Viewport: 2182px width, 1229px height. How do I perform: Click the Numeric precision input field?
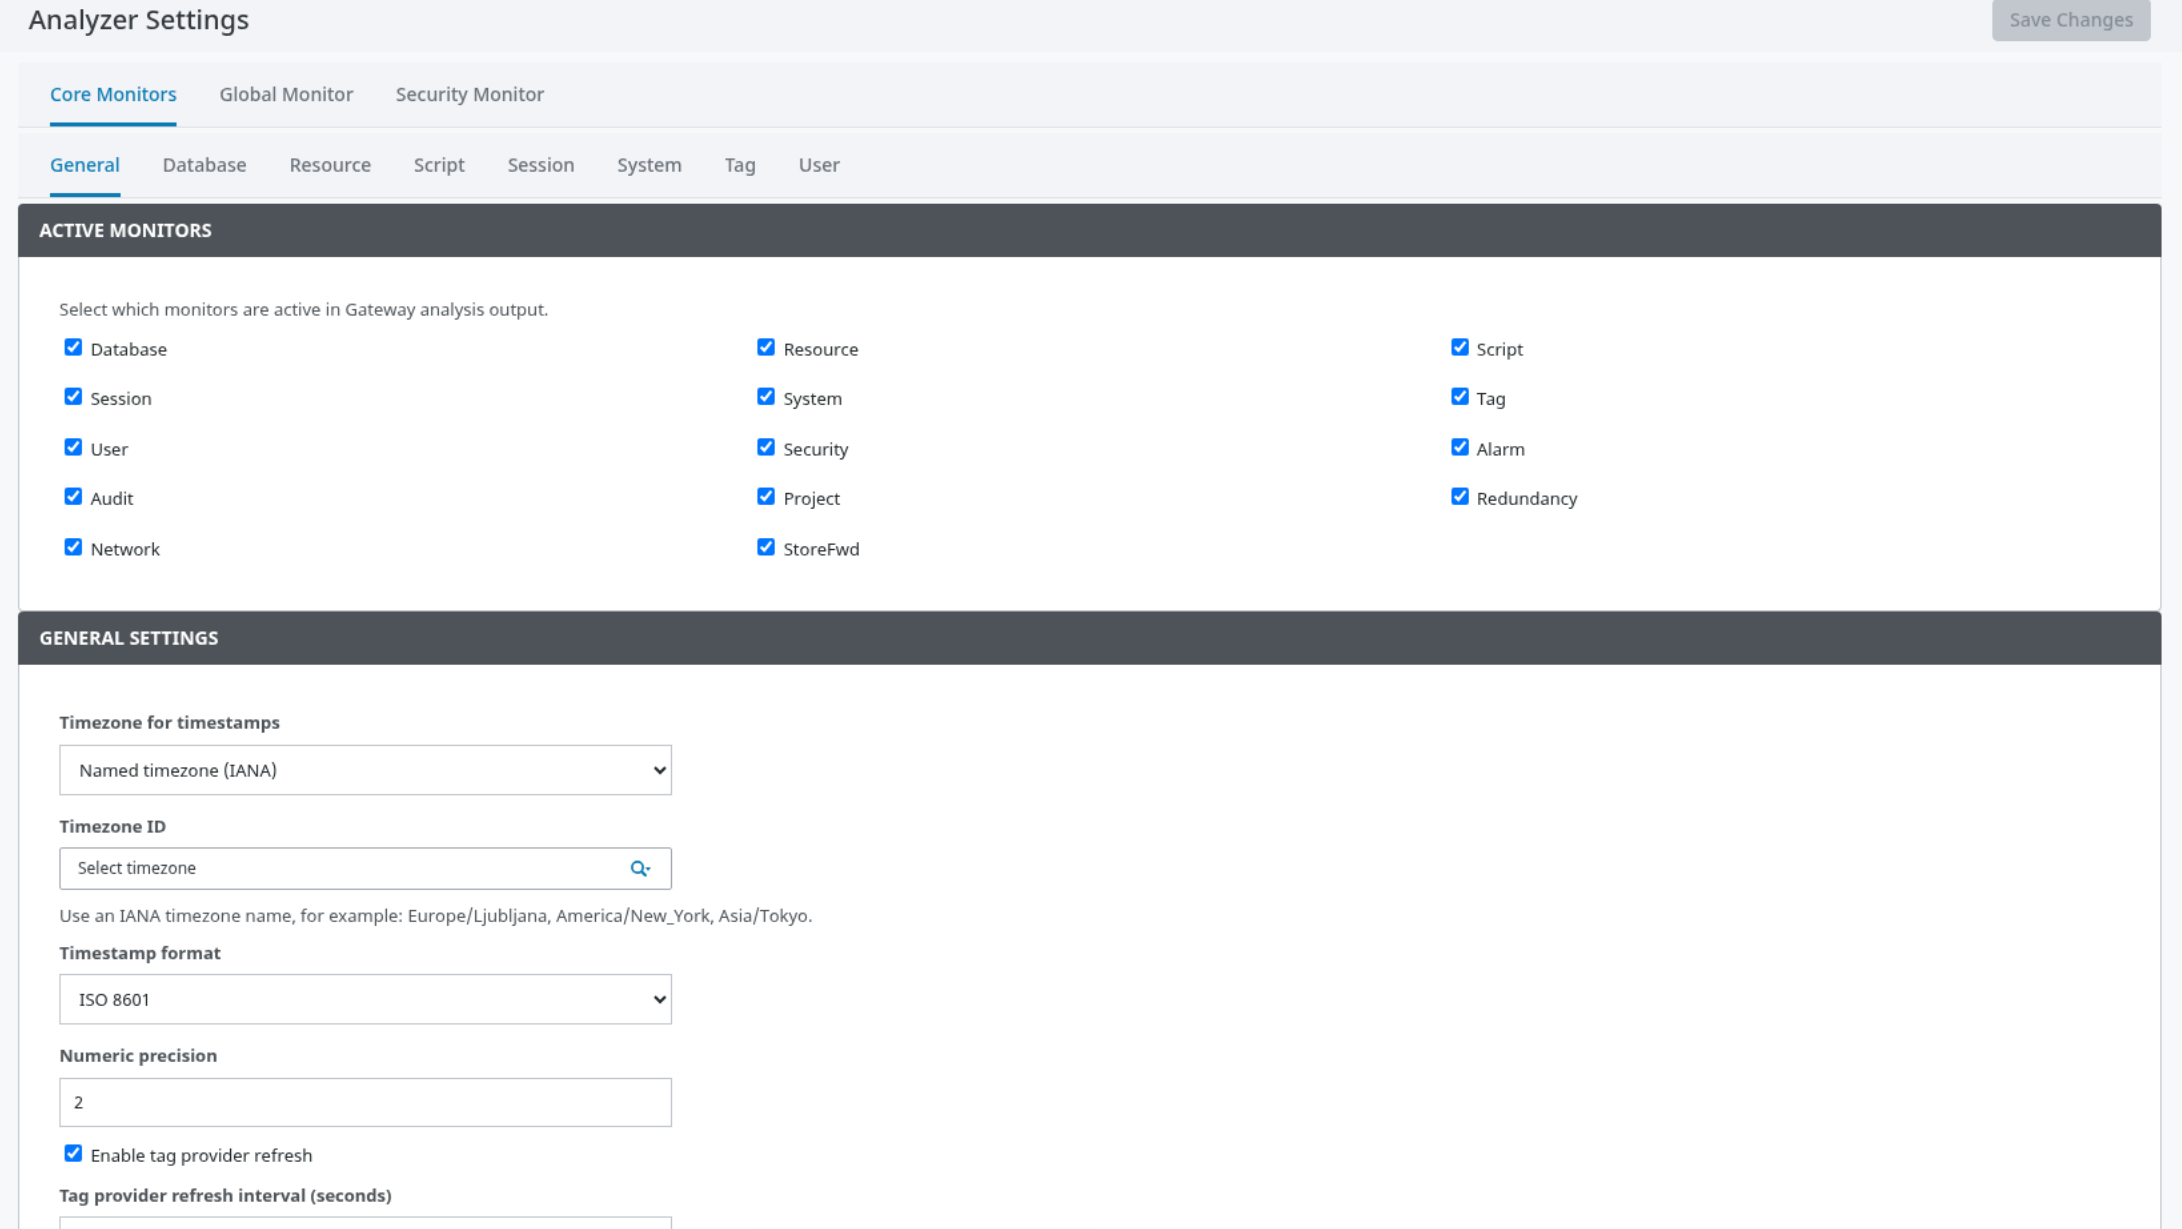365,1102
